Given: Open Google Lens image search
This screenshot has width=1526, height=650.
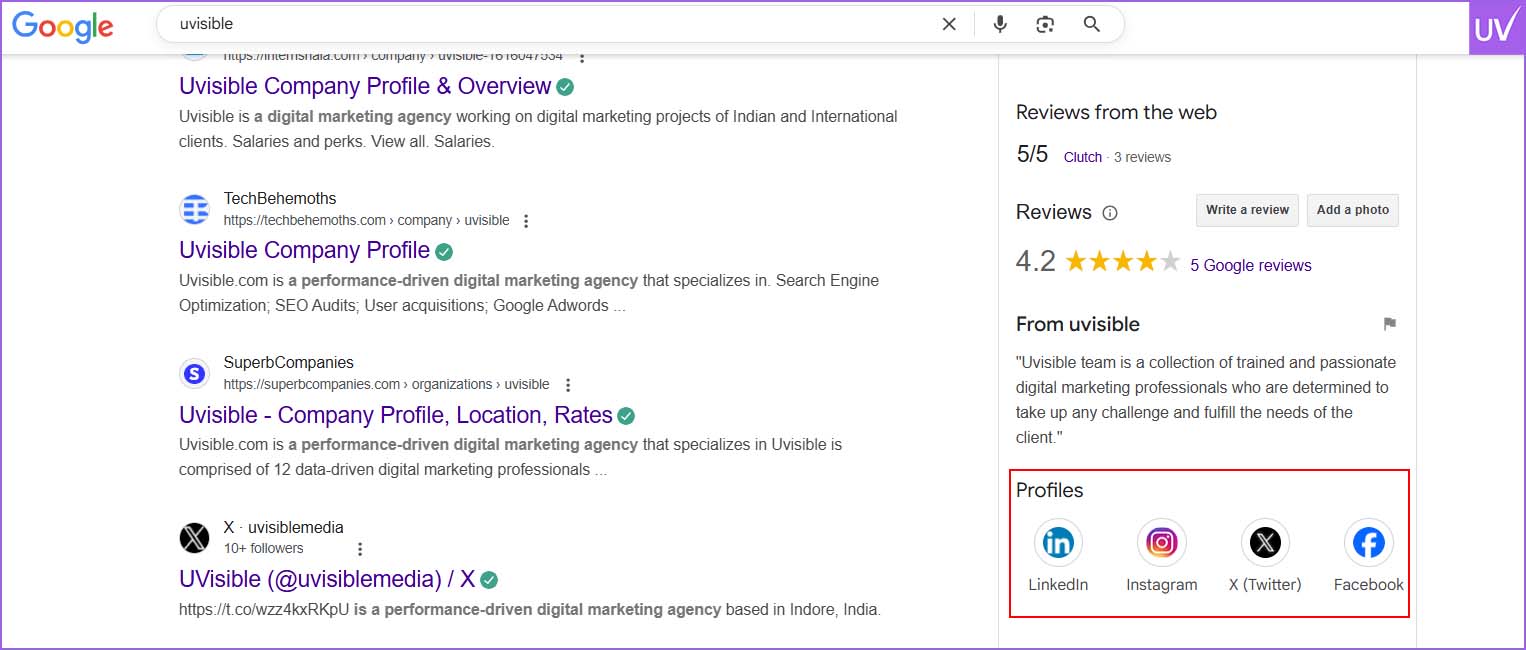Looking at the screenshot, I should [1045, 24].
